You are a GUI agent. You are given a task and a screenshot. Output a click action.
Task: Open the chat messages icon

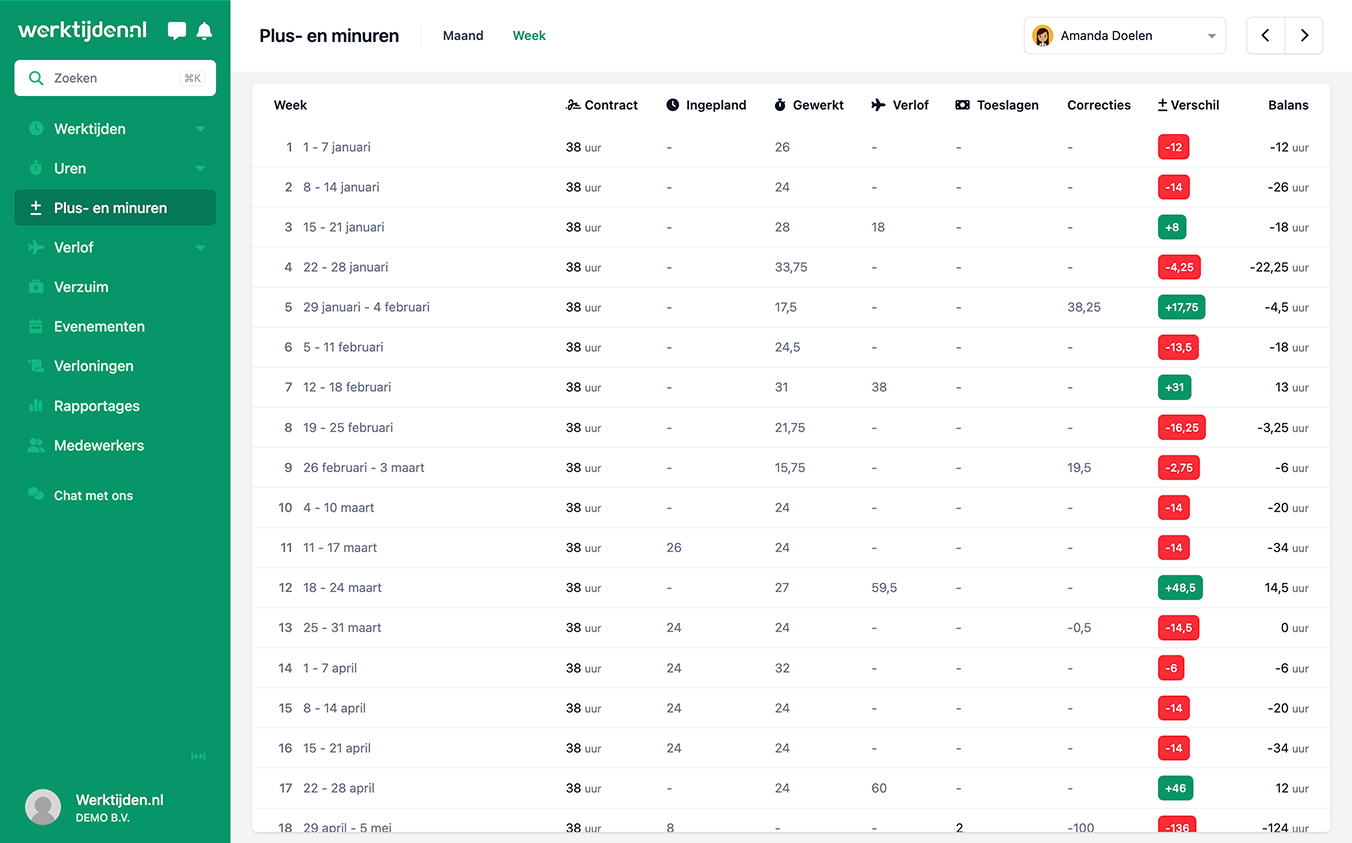point(177,31)
